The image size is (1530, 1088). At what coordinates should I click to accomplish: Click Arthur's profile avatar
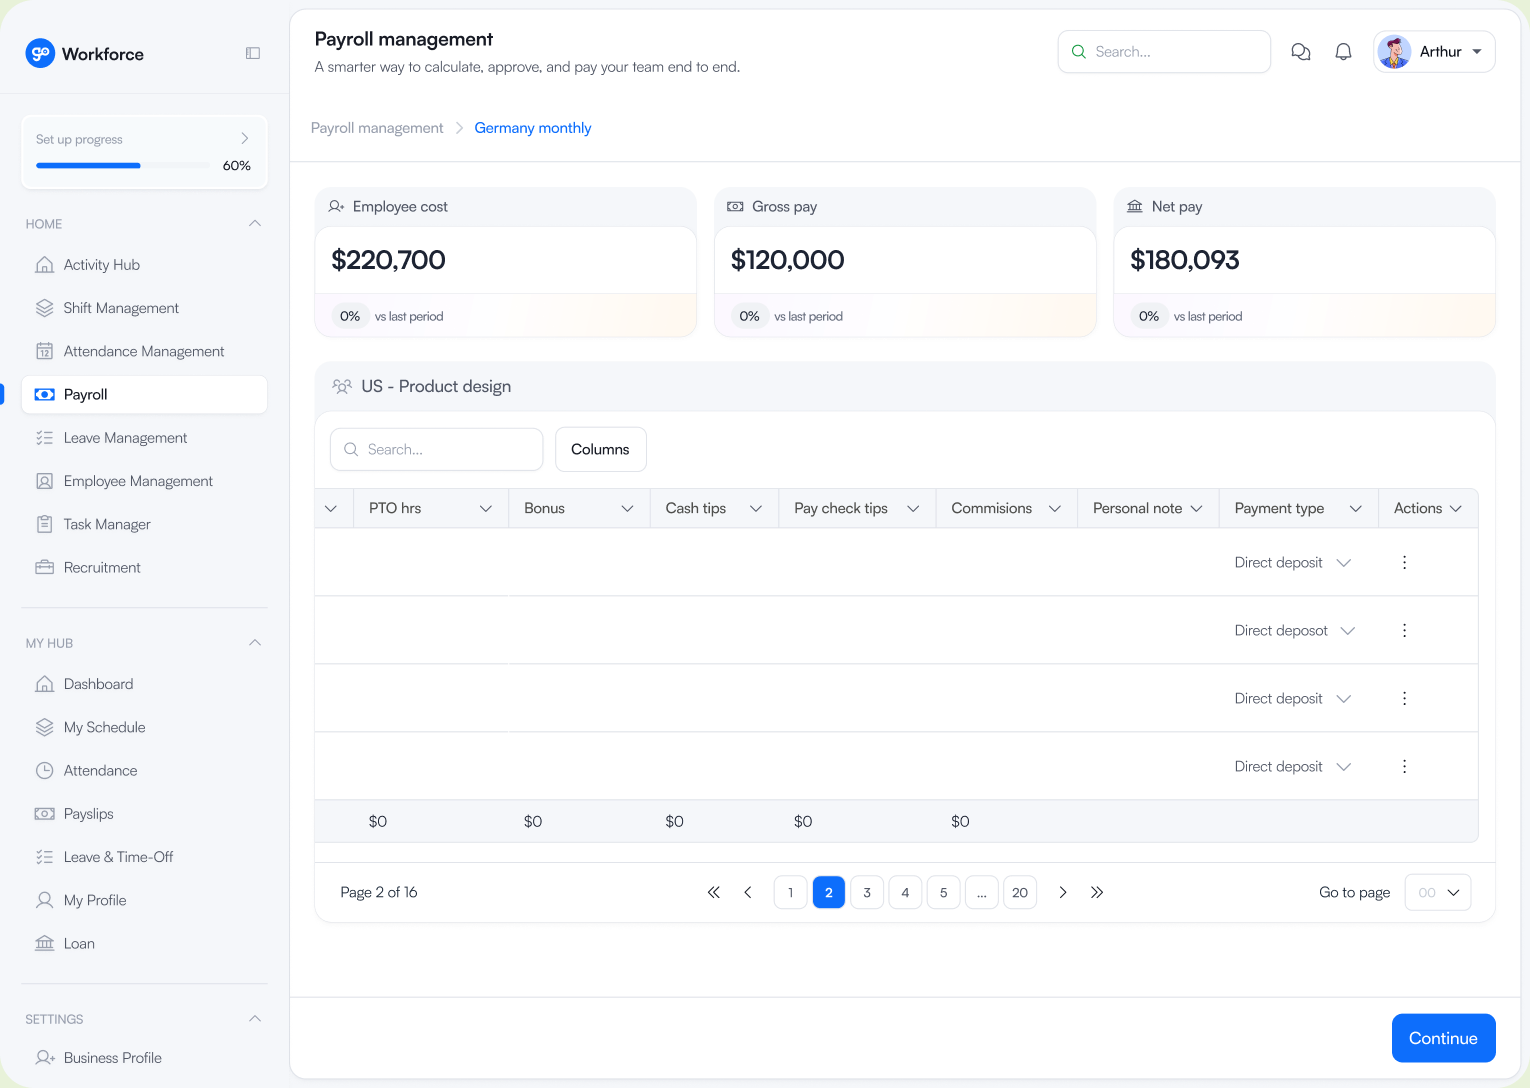click(x=1394, y=52)
